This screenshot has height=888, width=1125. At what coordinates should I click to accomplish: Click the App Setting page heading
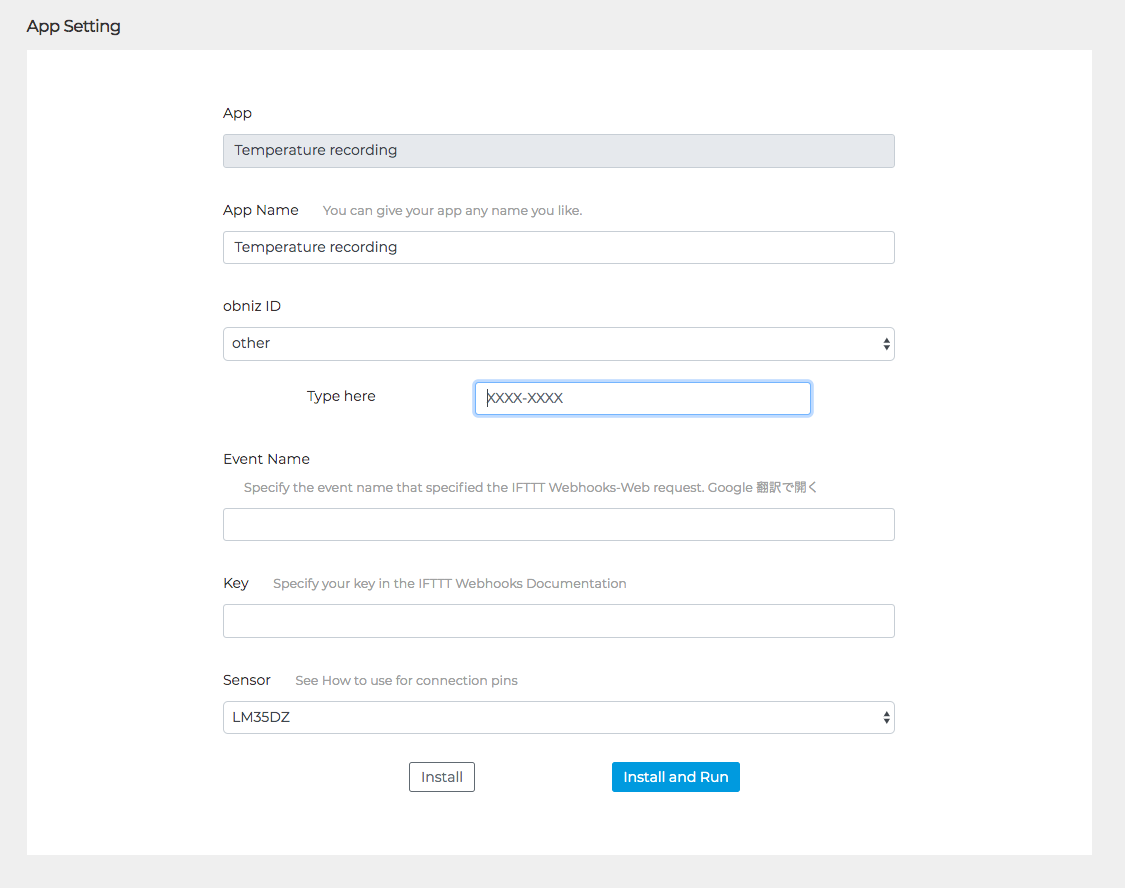coord(74,26)
